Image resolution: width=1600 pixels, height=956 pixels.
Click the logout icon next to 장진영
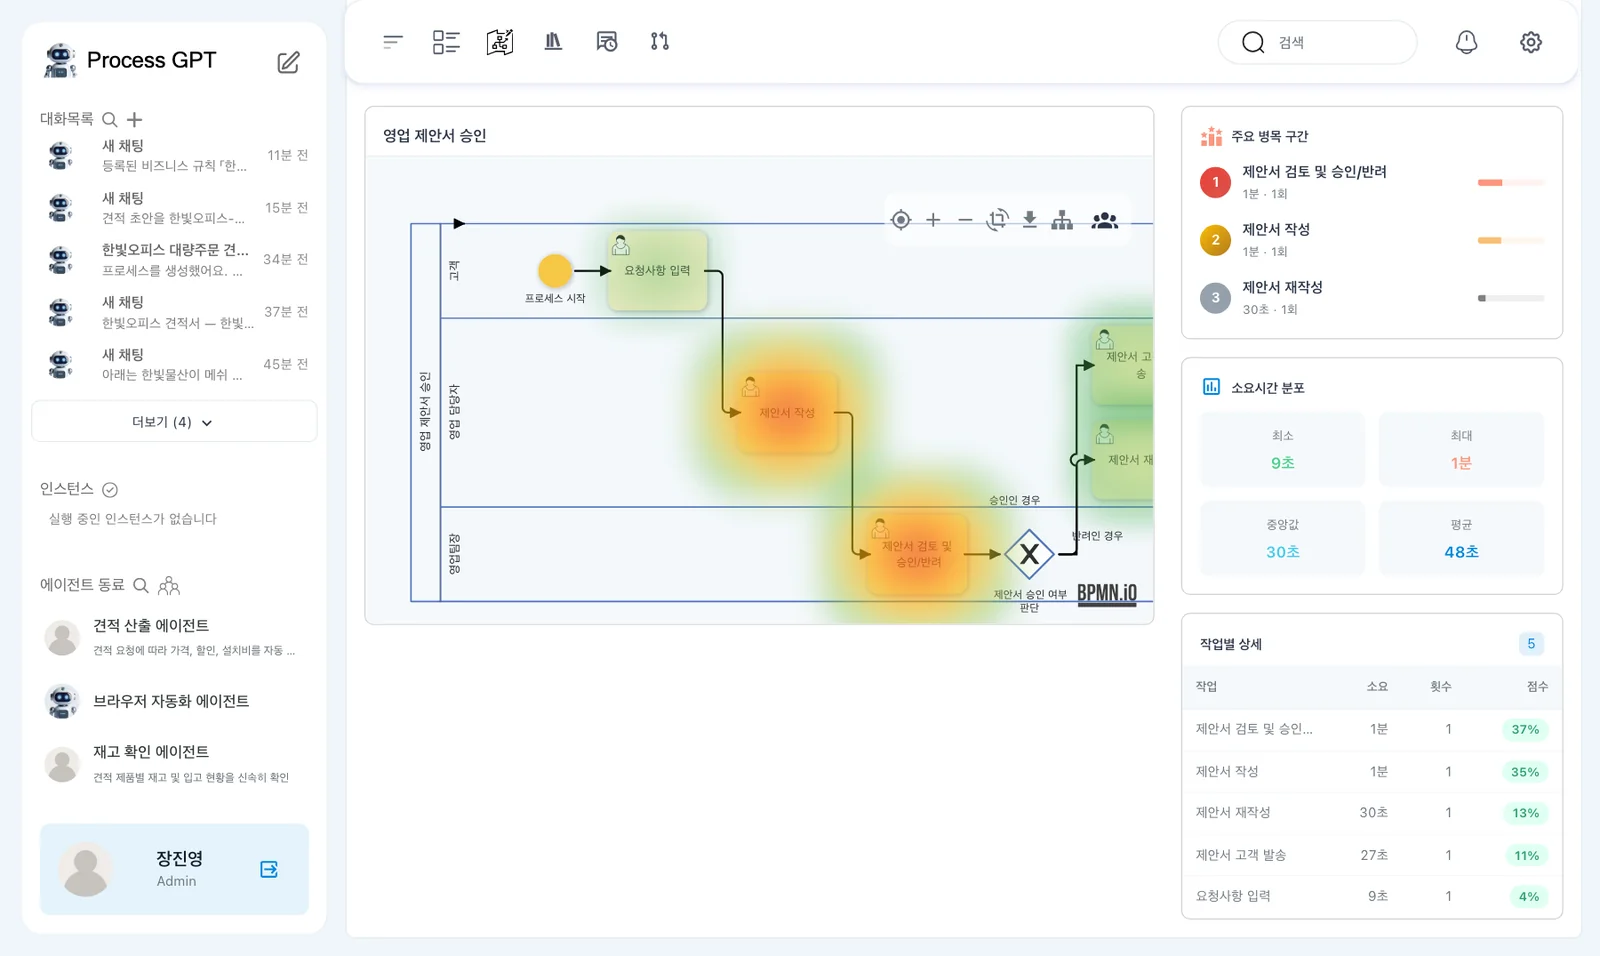point(269,869)
